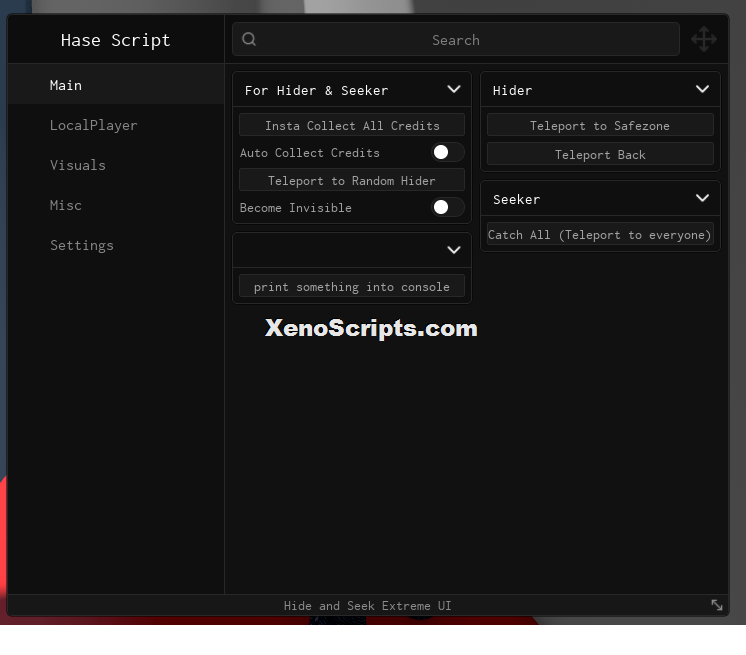Go to the Settings tab
746x655 pixels.
pyautogui.click(x=82, y=245)
